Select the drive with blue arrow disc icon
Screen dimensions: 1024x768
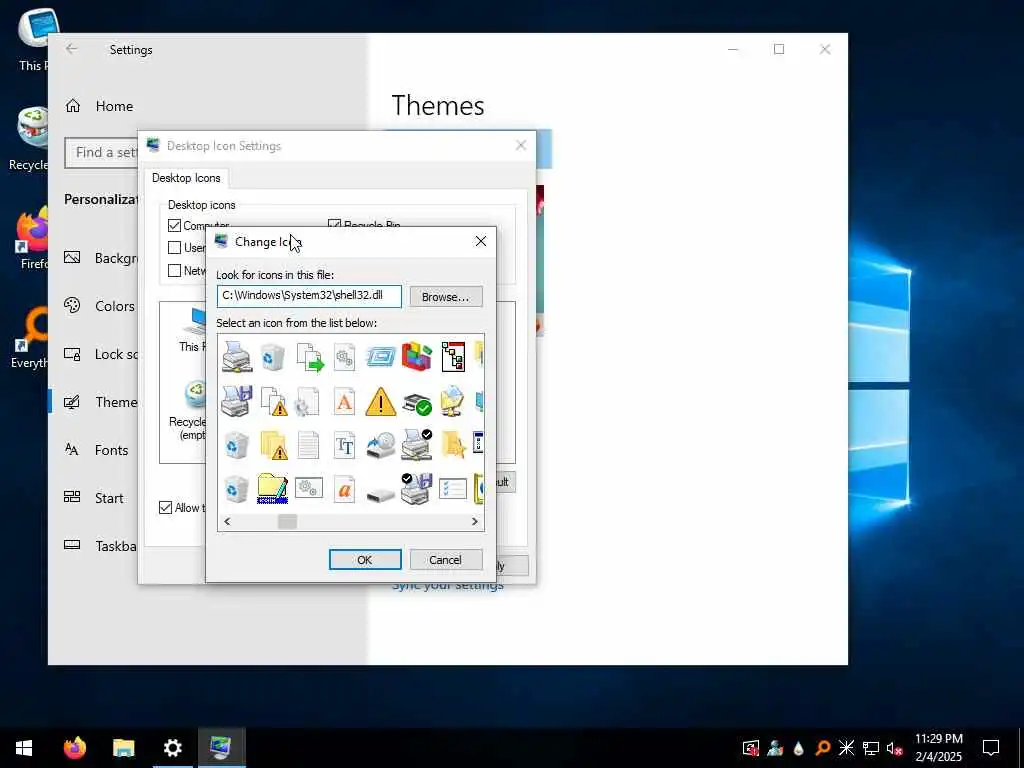coord(381,445)
